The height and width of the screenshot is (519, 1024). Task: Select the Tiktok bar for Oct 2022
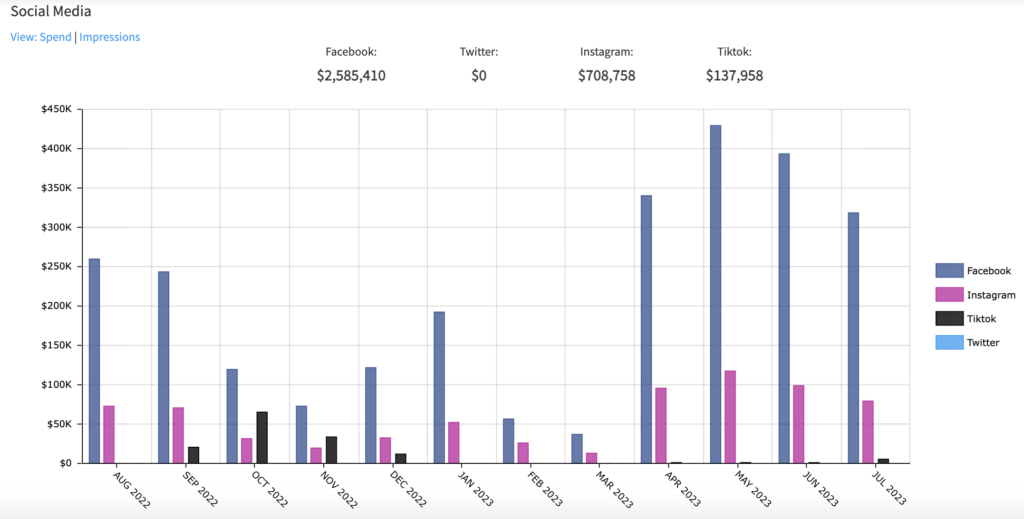[x=262, y=437]
